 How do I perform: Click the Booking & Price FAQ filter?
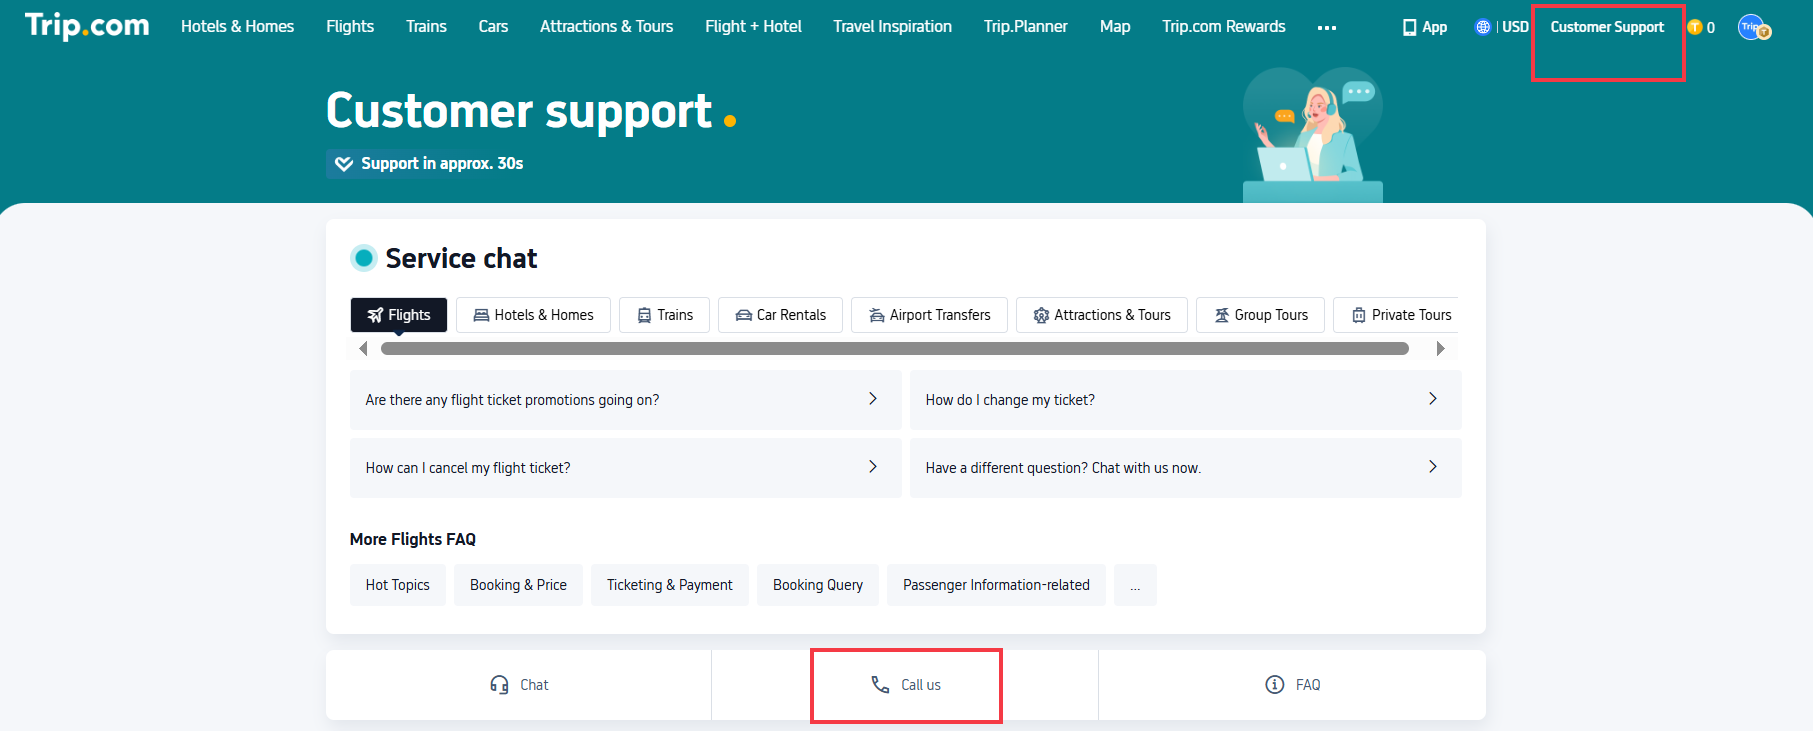point(518,584)
